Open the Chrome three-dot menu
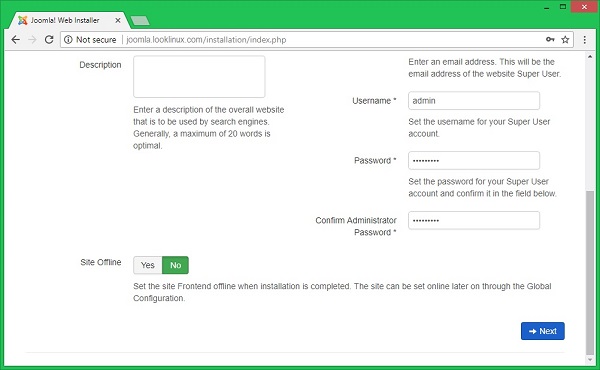 [x=585, y=39]
